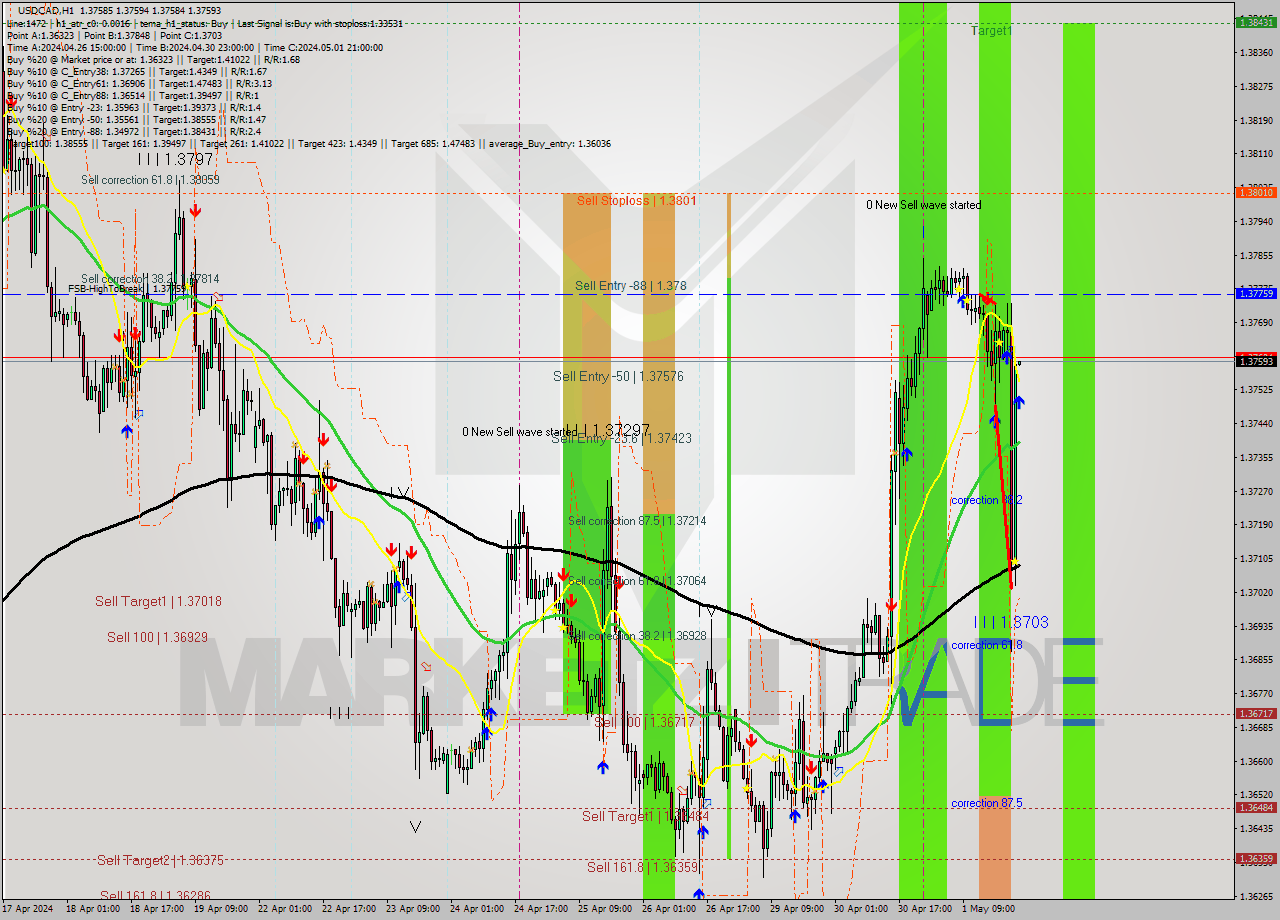Screen dimensions: 1280x920
Task: Click the '26 Apr 17:00' time label
Action: [734, 909]
